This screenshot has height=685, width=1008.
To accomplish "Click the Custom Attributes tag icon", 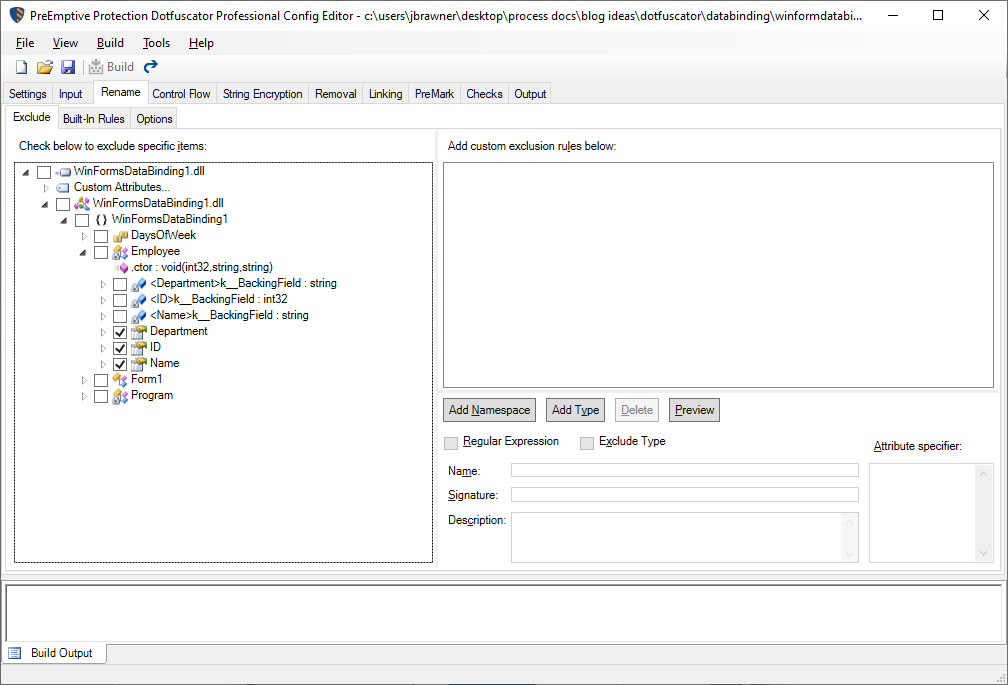I will (x=63, y=188).
